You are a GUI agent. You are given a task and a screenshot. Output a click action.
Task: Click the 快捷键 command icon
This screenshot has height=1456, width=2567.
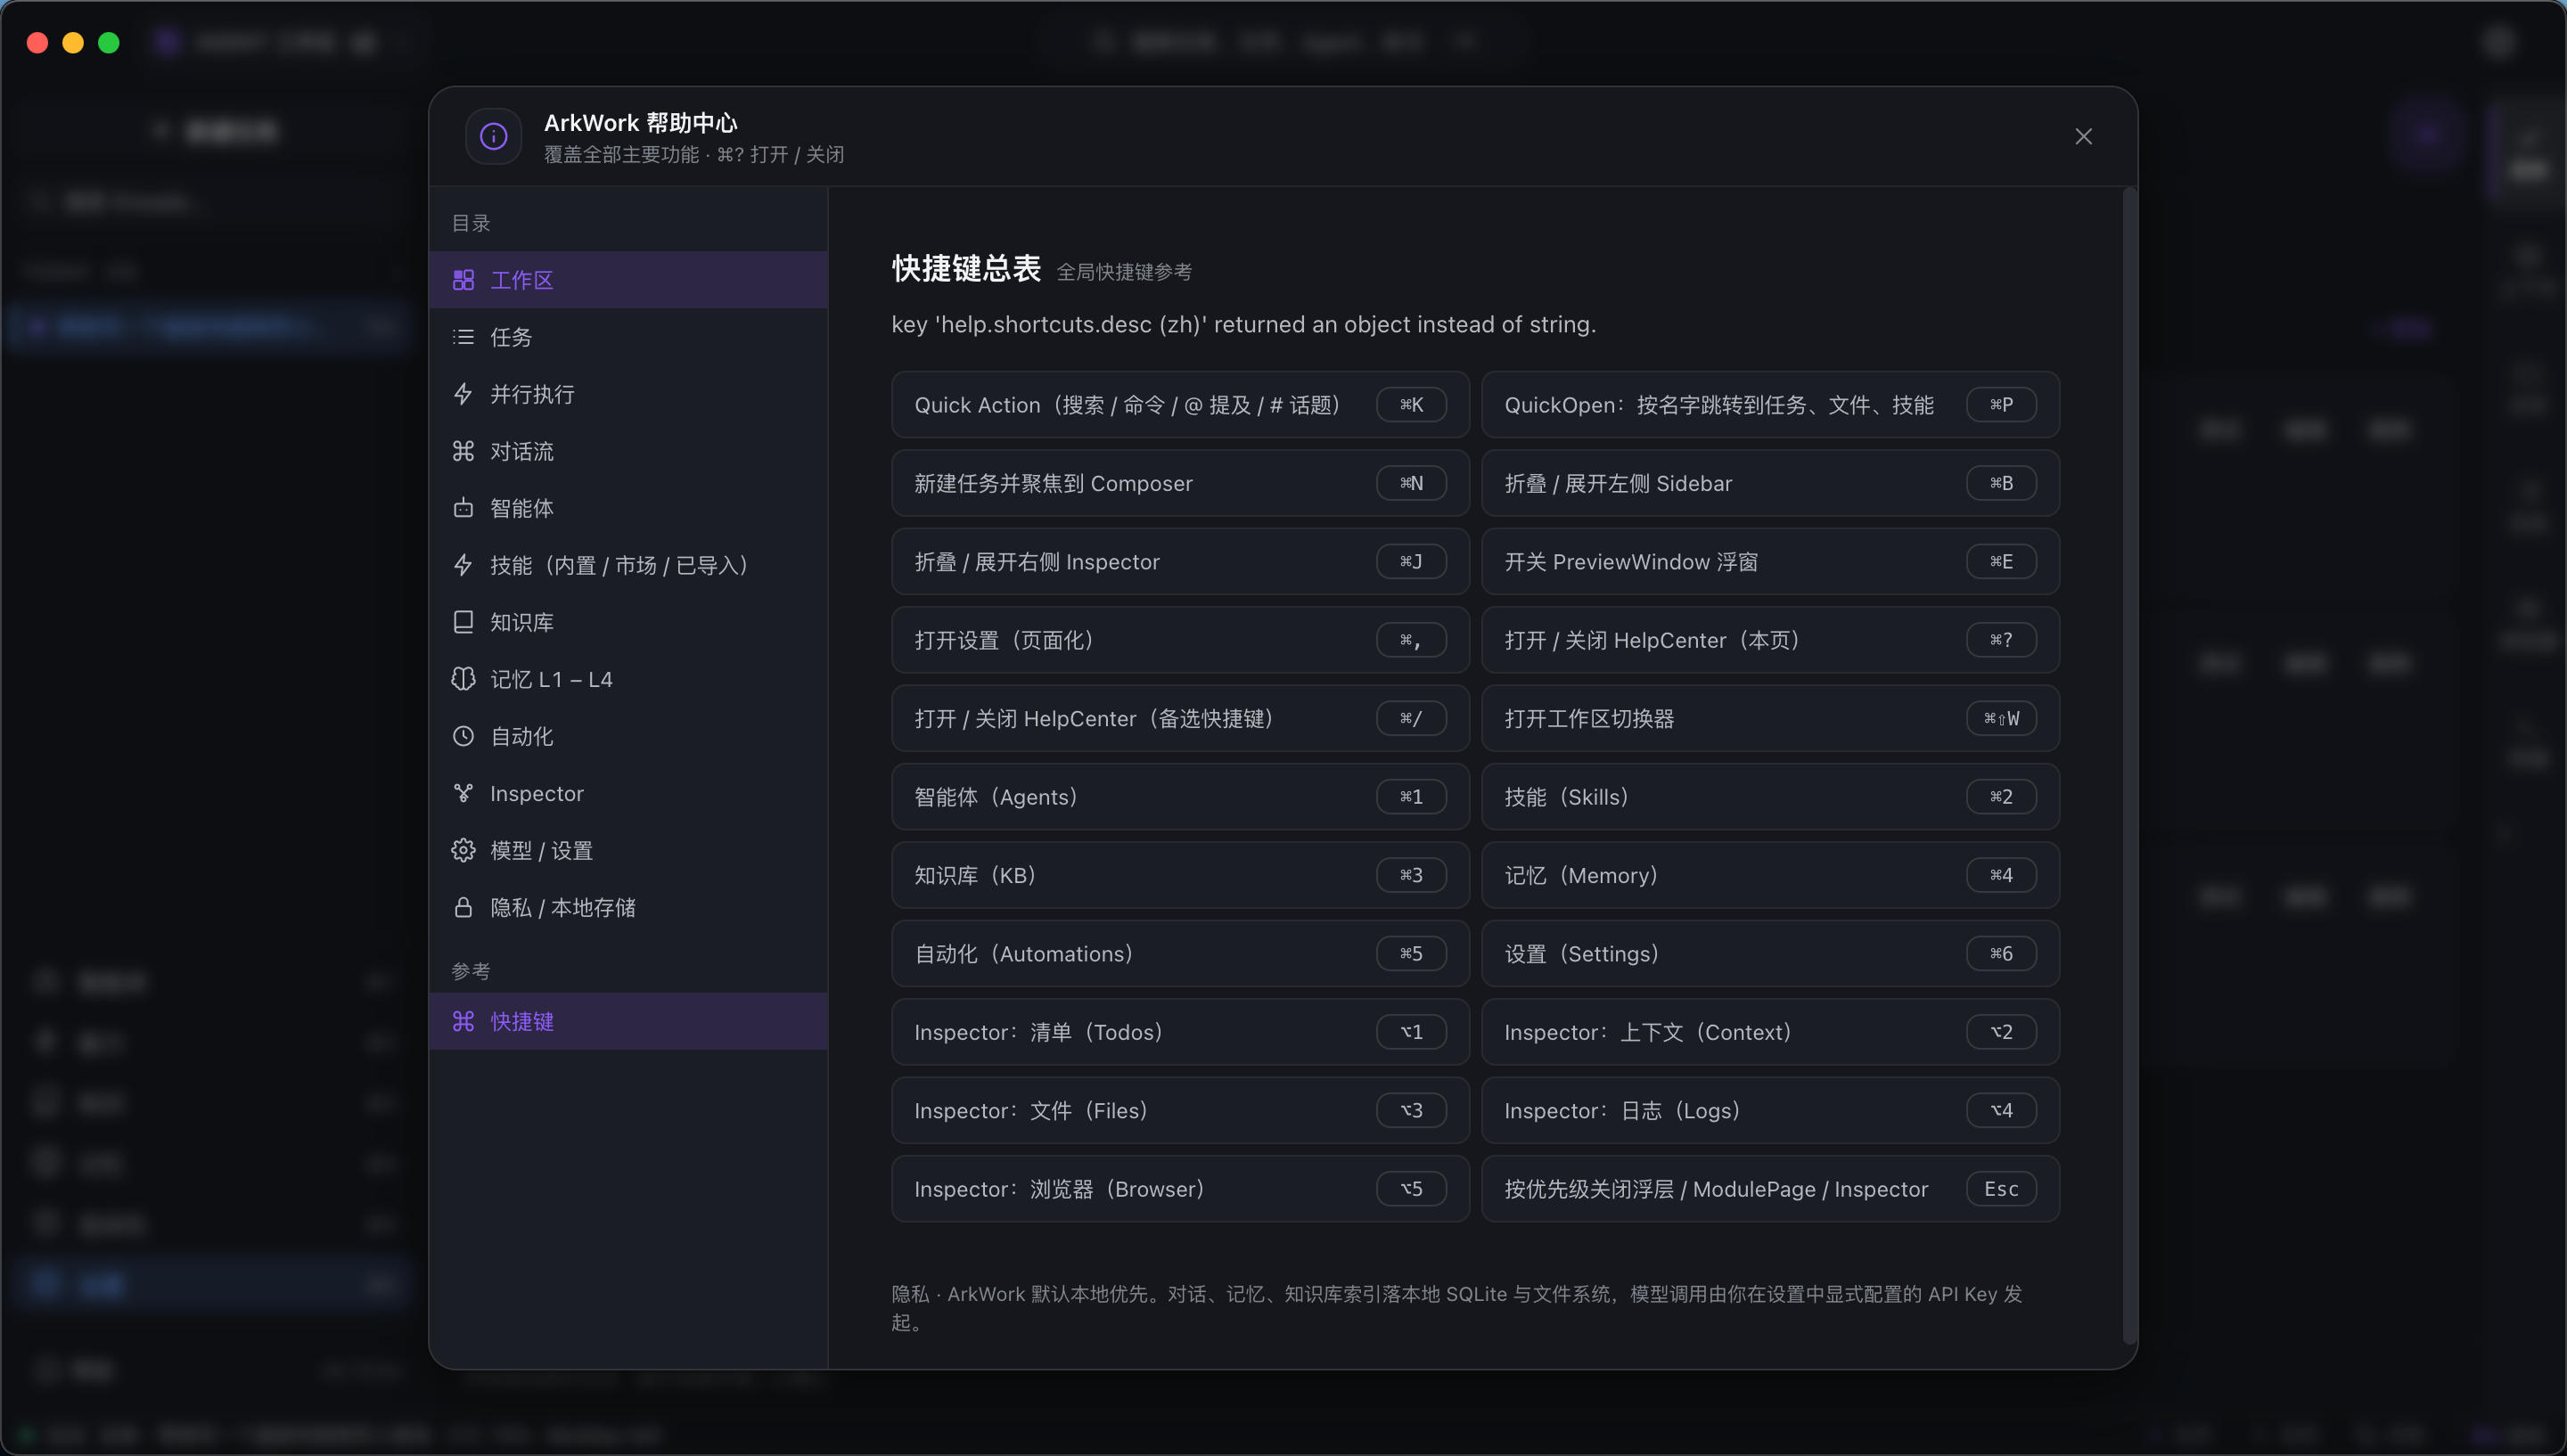[463, 1021]
